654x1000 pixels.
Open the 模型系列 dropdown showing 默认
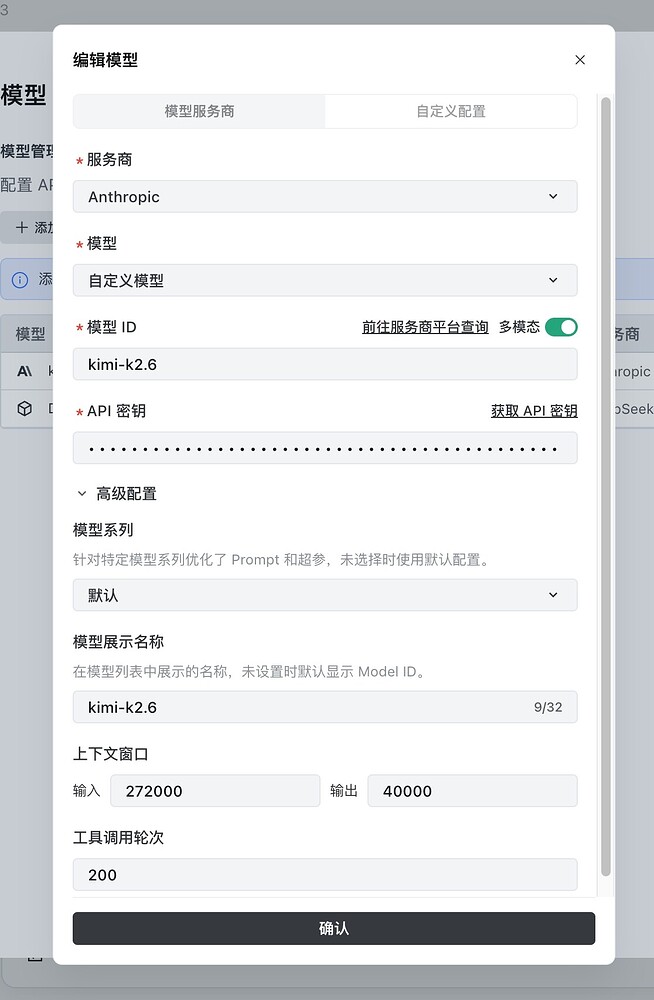325,595
